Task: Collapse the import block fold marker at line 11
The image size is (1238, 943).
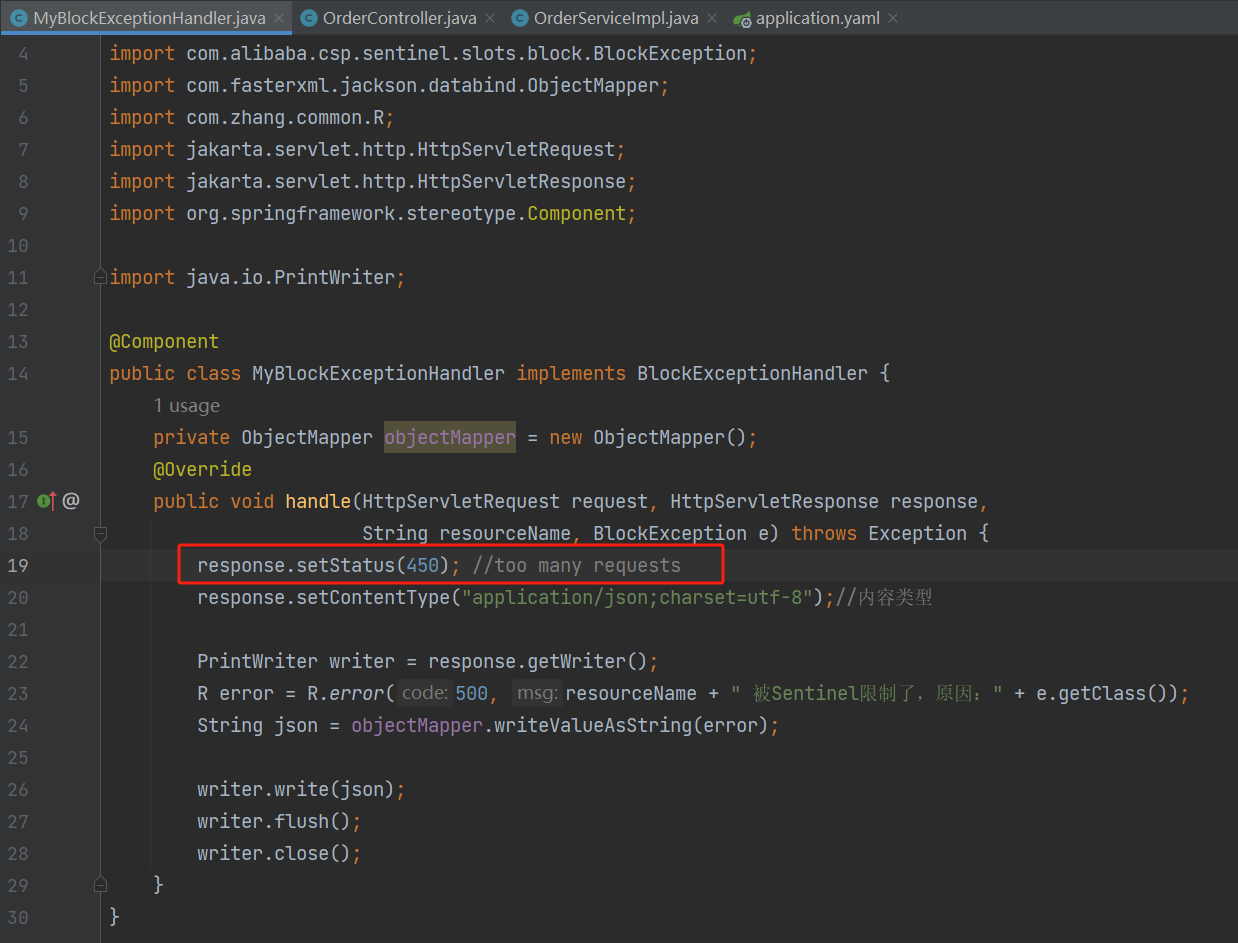Action: coord(100,277)
